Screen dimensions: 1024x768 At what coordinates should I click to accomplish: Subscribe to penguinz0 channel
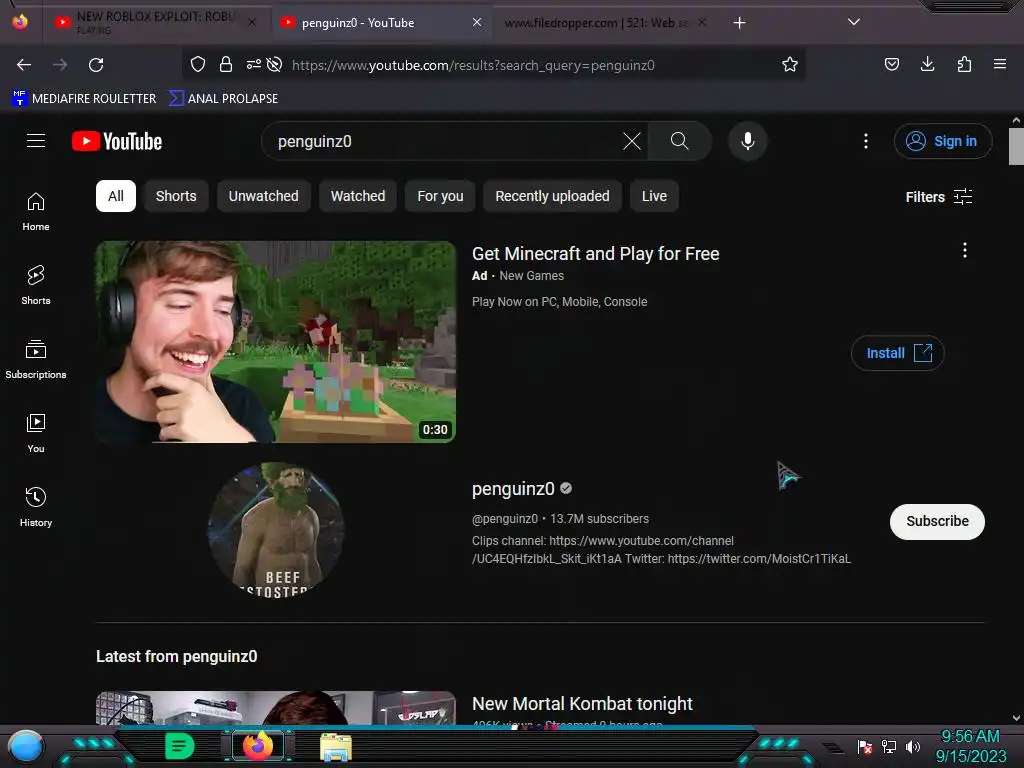tap(937, 521)
